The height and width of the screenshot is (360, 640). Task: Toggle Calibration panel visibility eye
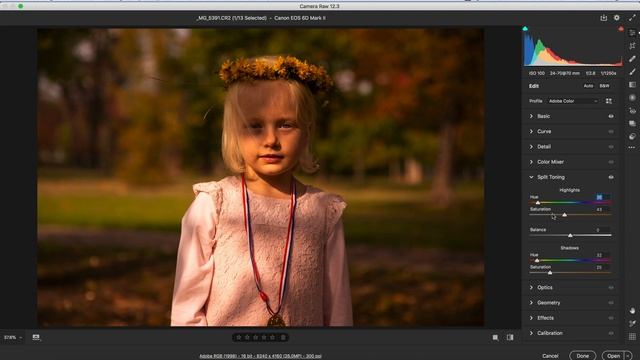coord(611,333)
